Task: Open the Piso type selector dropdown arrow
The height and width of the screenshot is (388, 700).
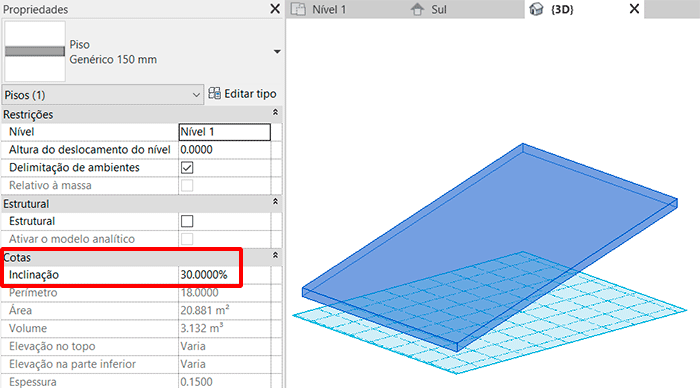Action: coord(277,52)
